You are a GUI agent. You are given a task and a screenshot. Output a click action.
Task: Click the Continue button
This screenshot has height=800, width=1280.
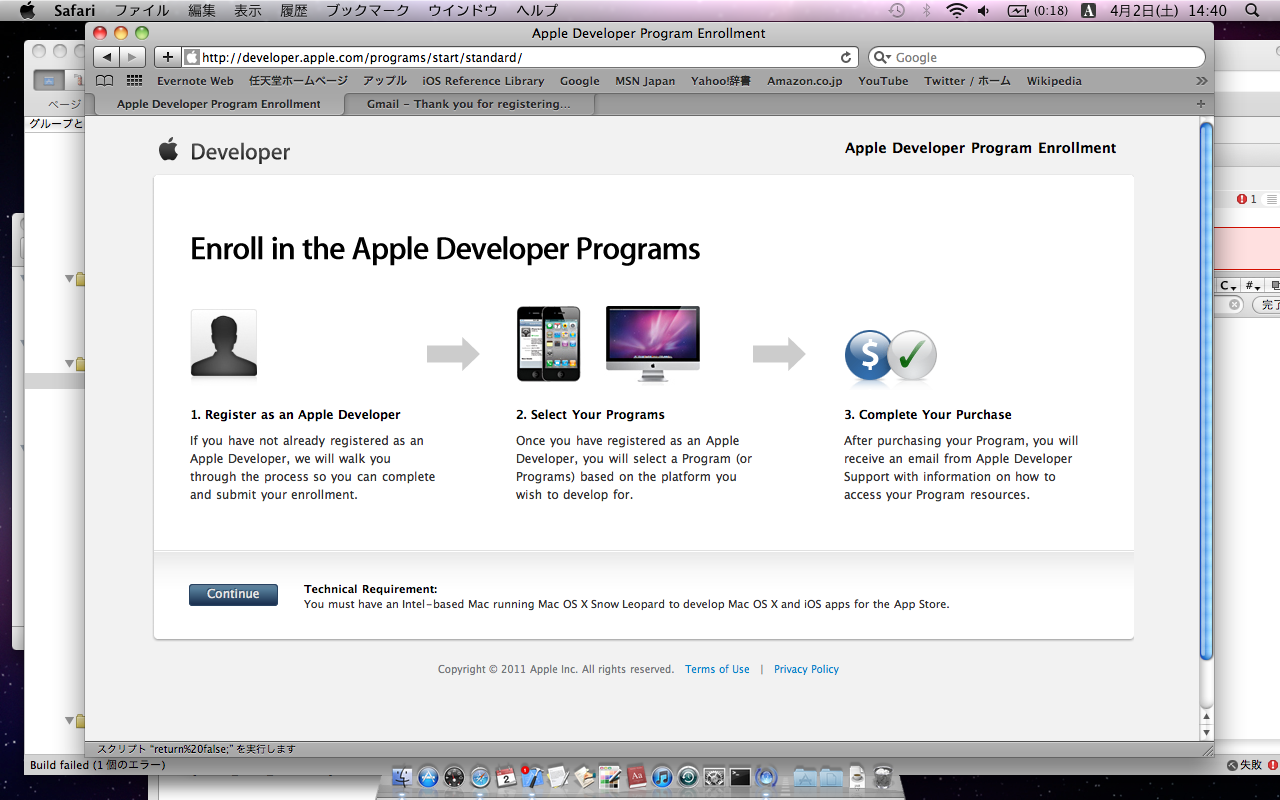[233, 594]
